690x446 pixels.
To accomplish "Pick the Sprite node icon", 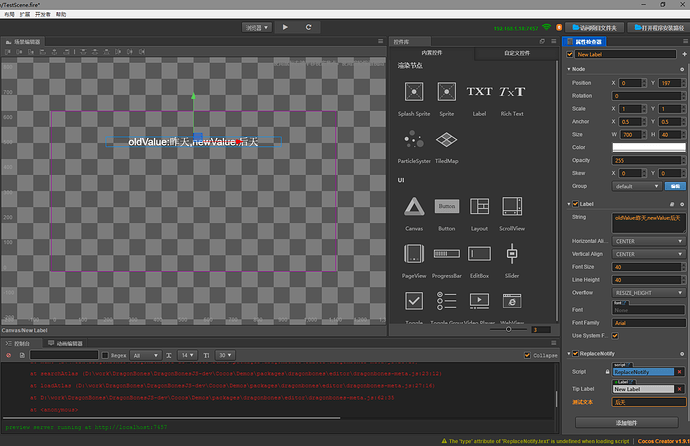I will (446, 92).
